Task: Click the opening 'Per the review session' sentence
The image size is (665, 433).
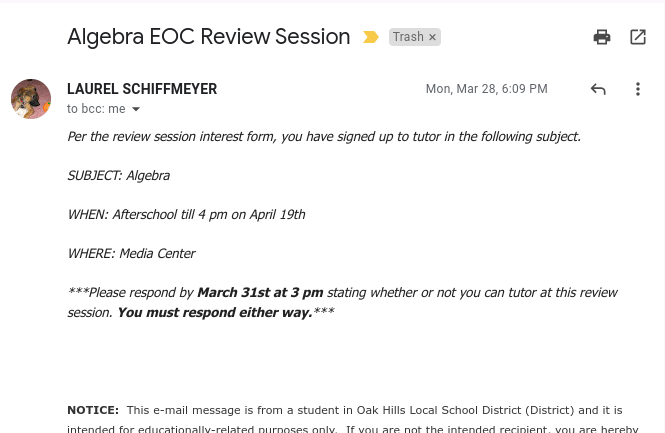Action: 323,136
